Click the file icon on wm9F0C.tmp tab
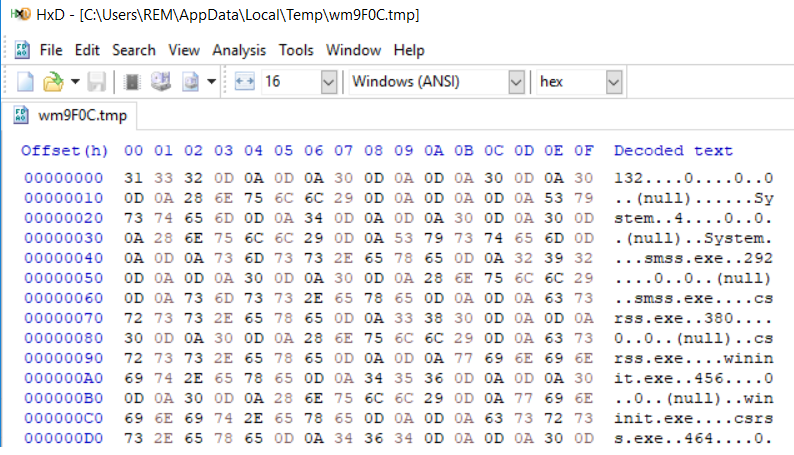This screenshot has width=794, height=455. (x=21, y=115)
